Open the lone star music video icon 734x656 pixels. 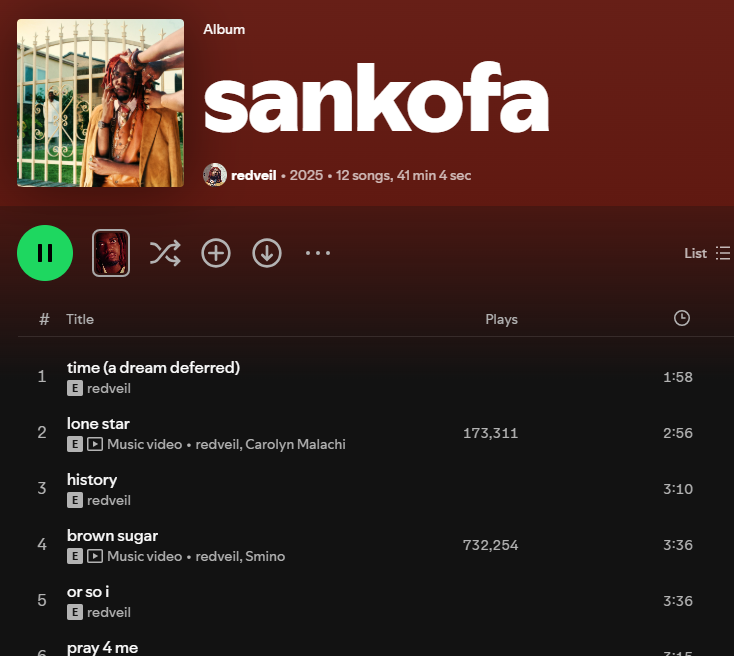95,444
